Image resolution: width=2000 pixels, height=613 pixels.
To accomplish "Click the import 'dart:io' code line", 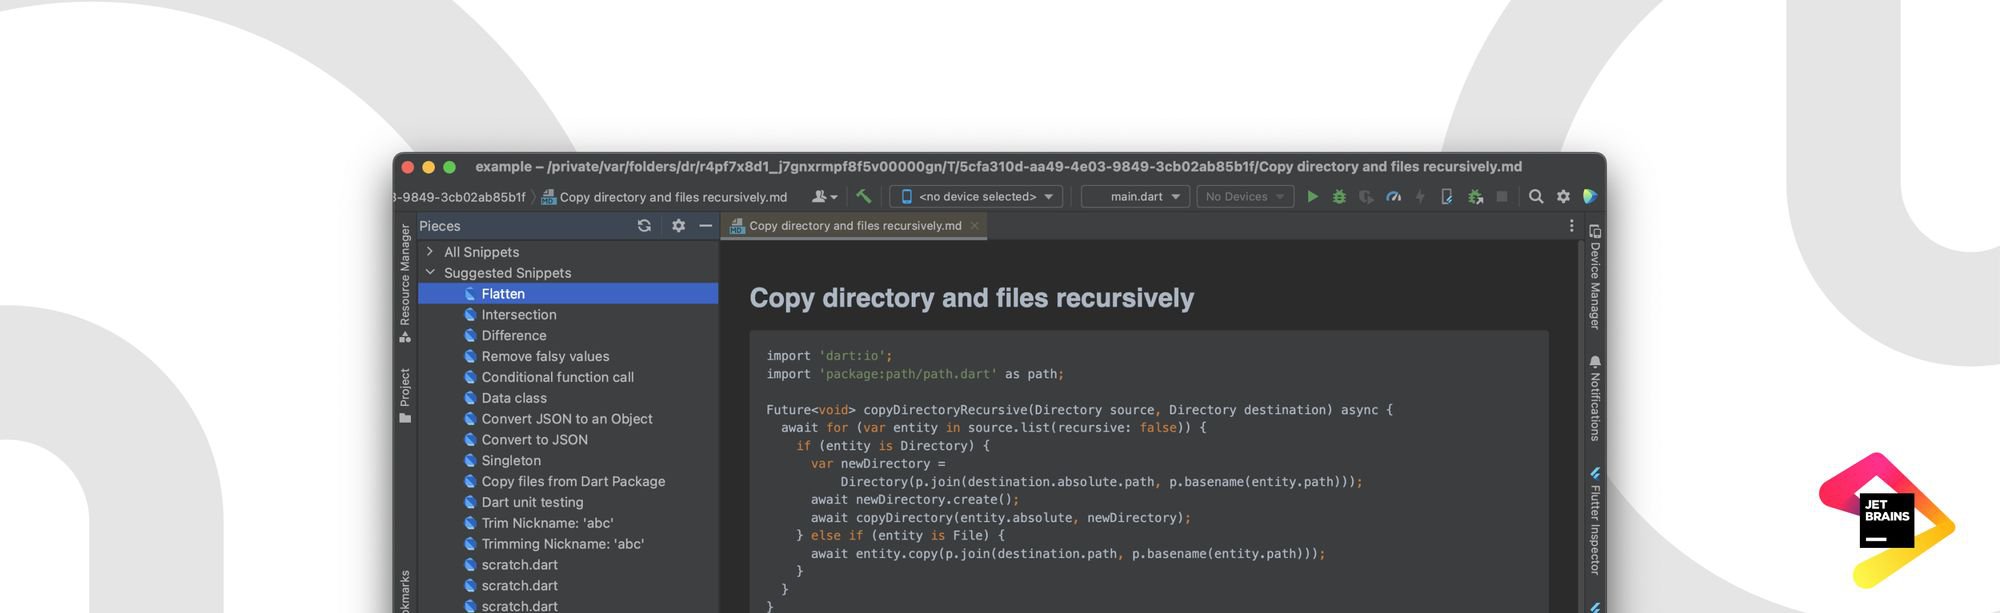I will click(x=829, y=356).
